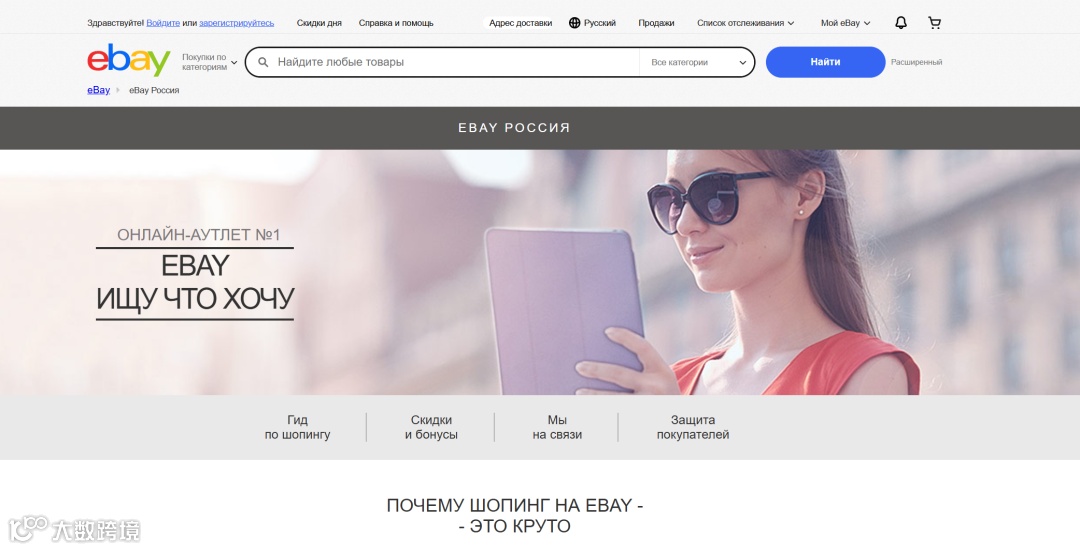Click the eBay breadcrumb link

click(x=98, y=90)
